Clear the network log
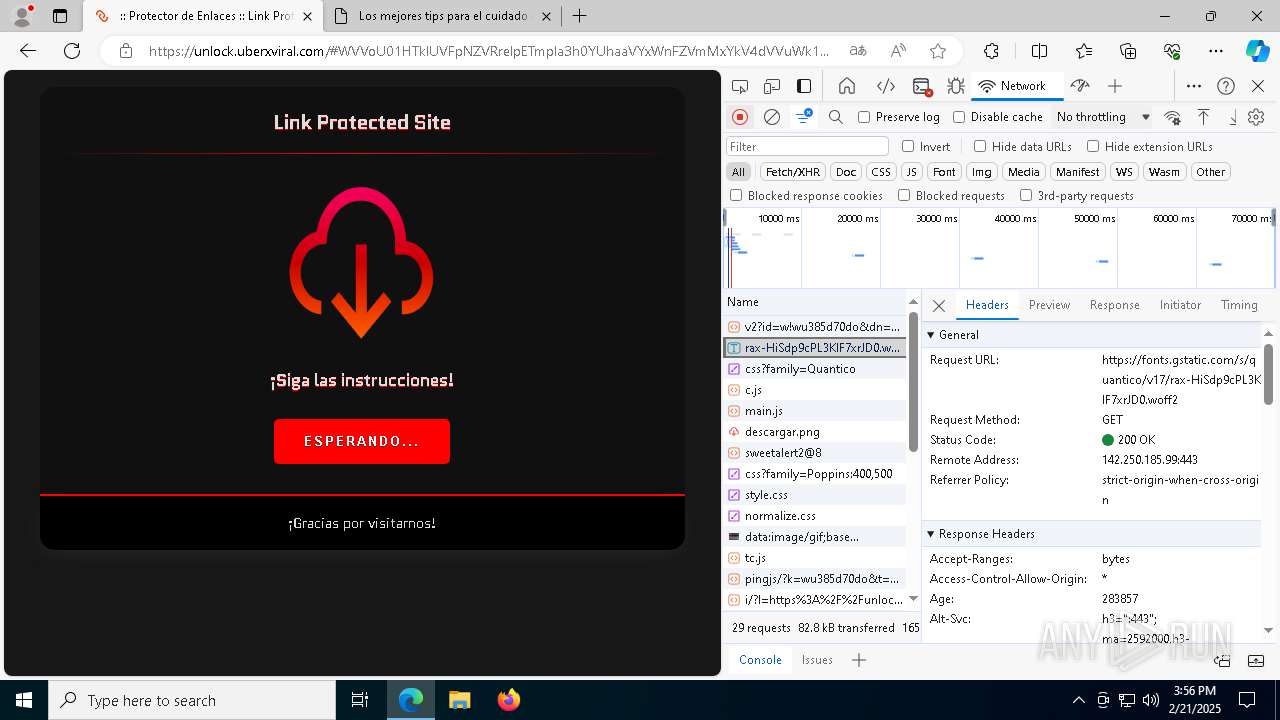 tap(772, 117)
